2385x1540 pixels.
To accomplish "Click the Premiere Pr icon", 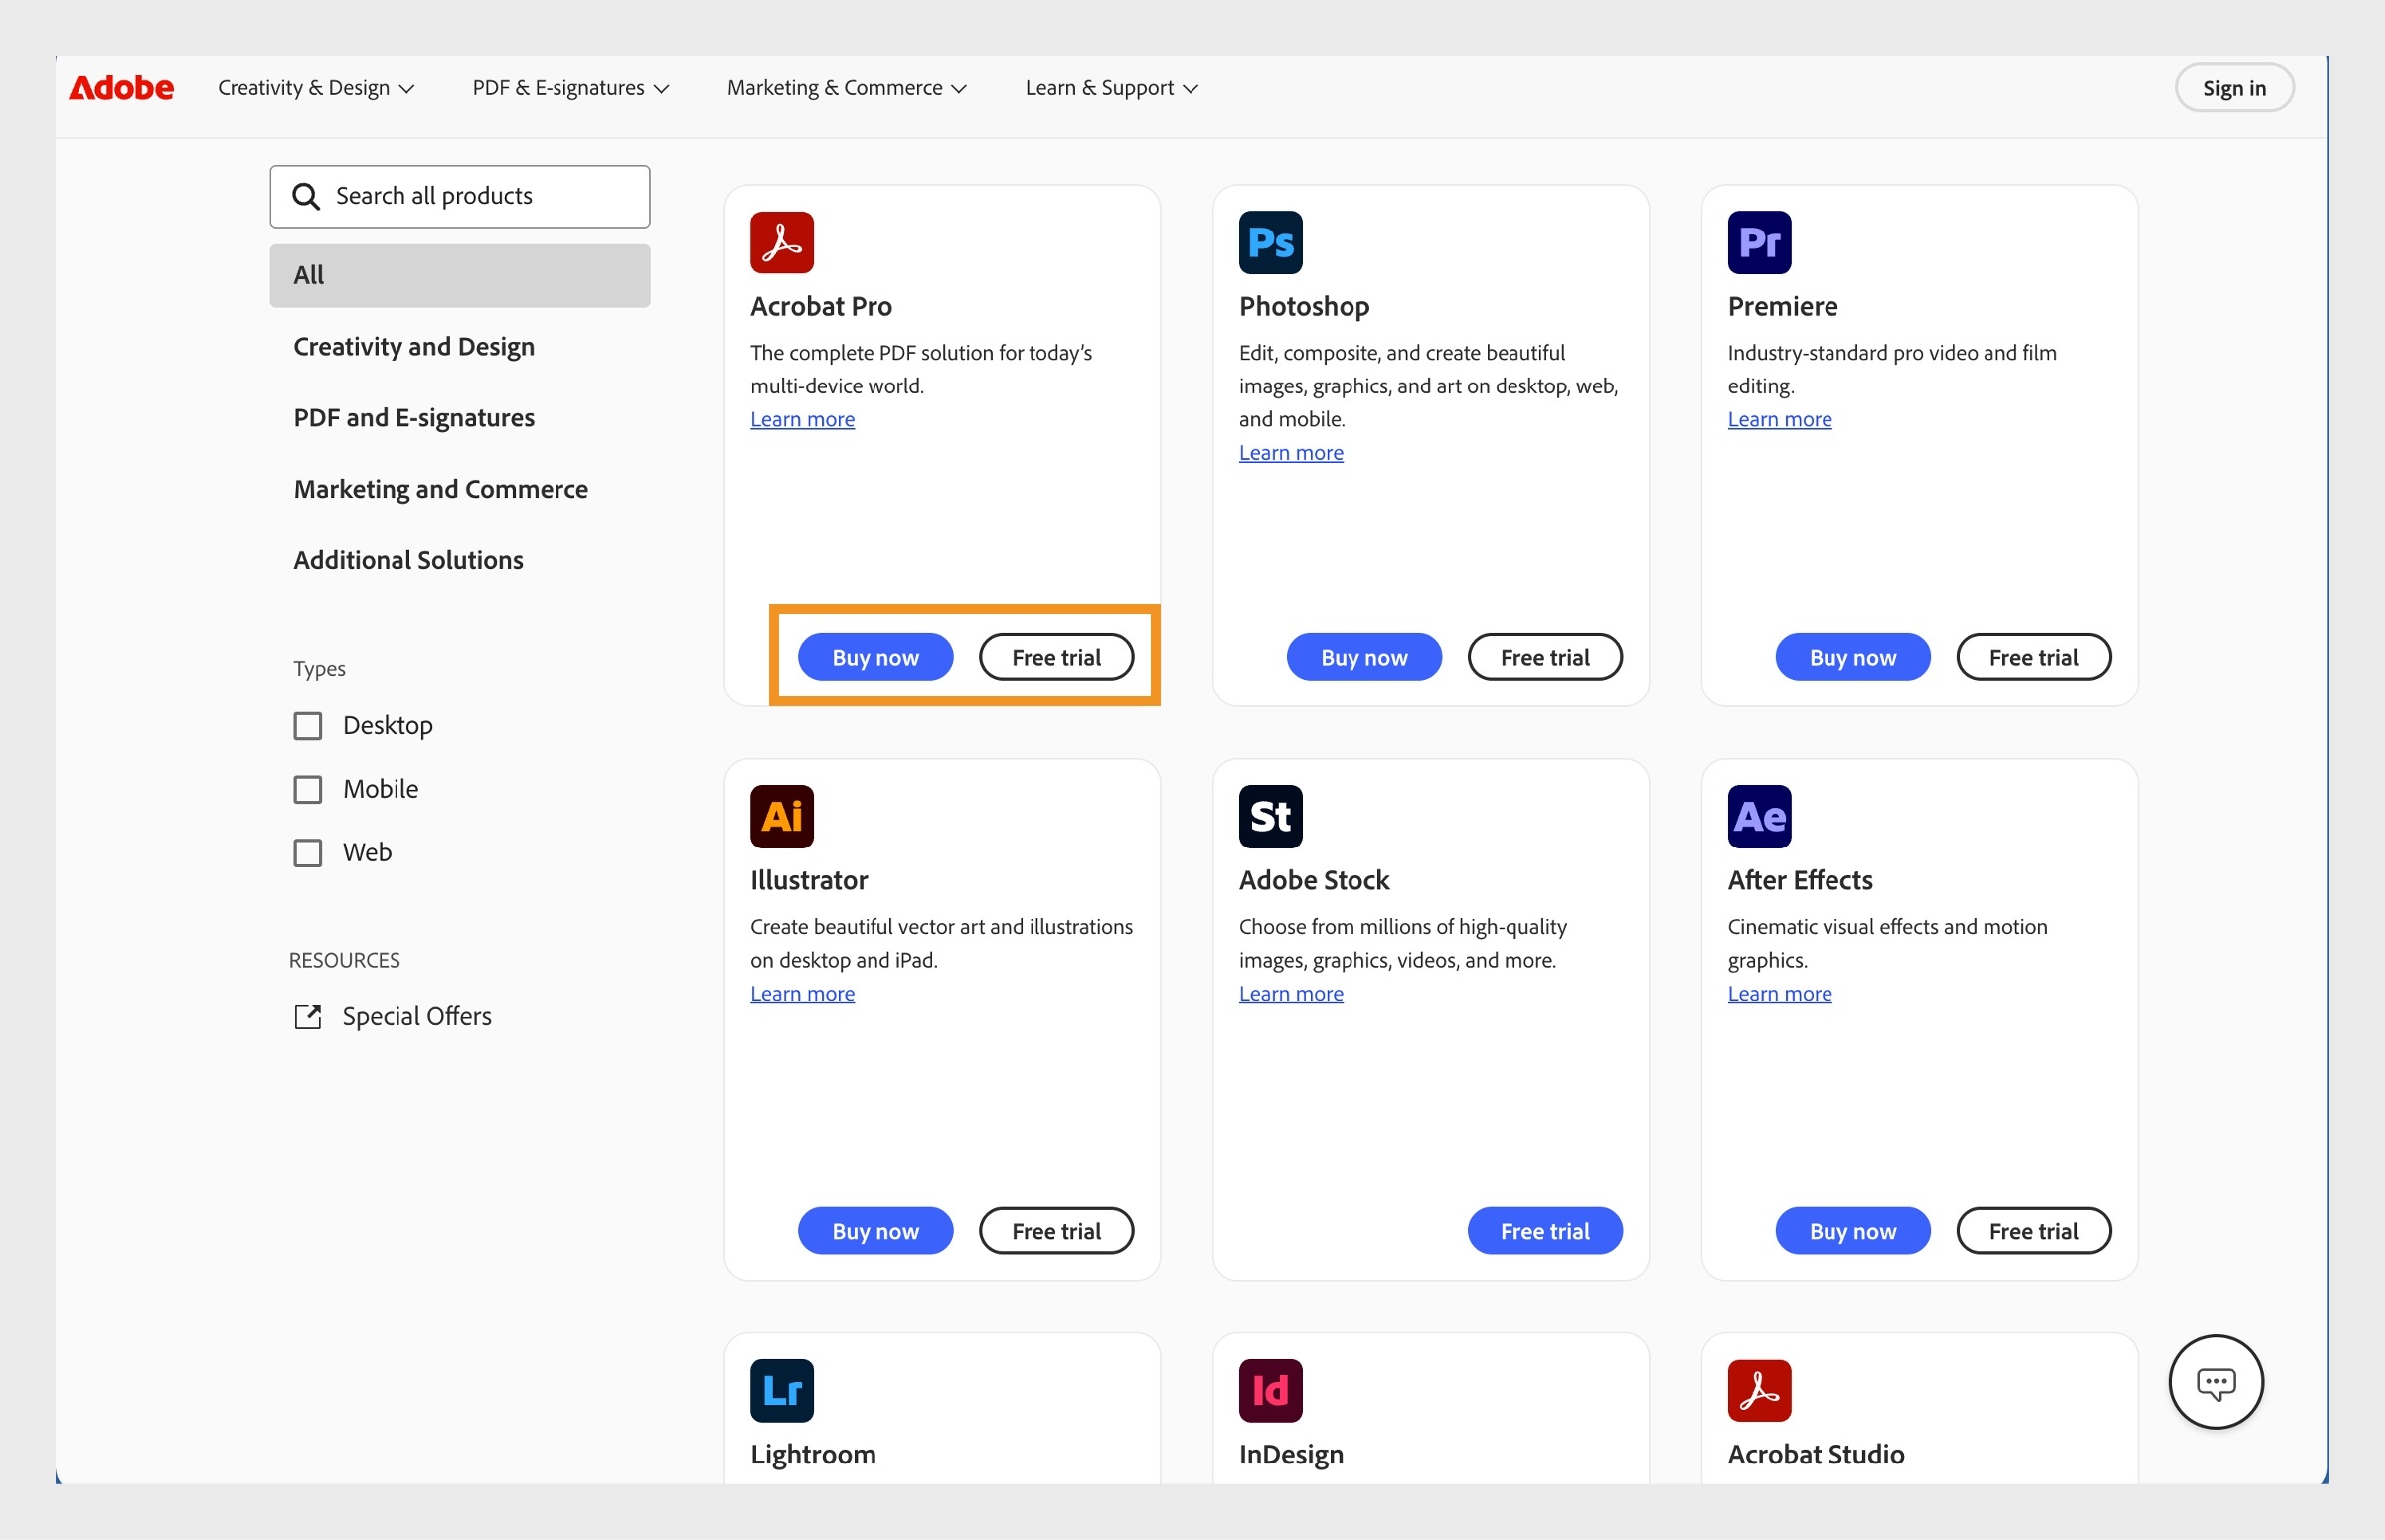I will 1758,242.
